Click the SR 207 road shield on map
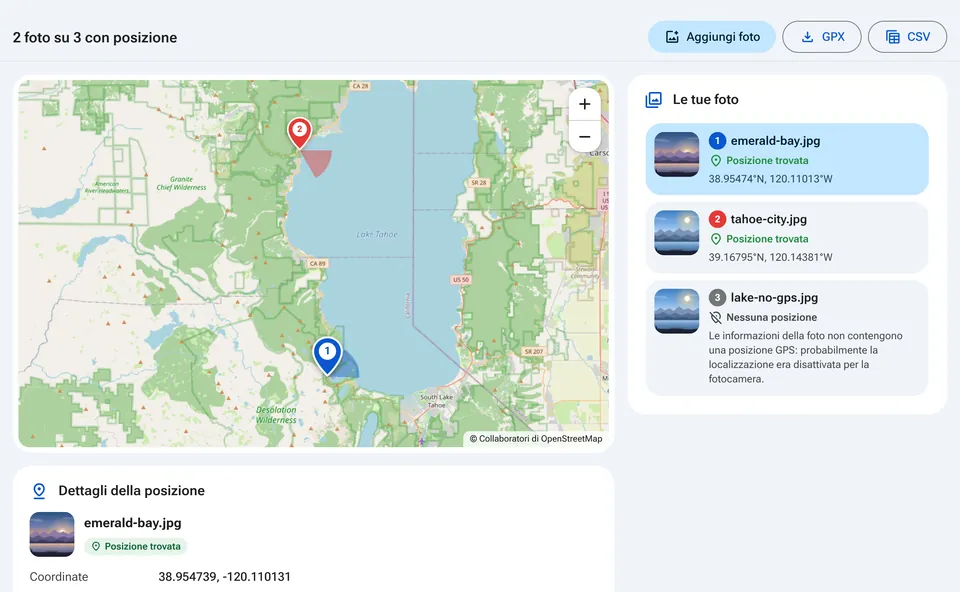The width and height of the screenshot is (960, 592). pyautogui.click(x=533, y=351)
